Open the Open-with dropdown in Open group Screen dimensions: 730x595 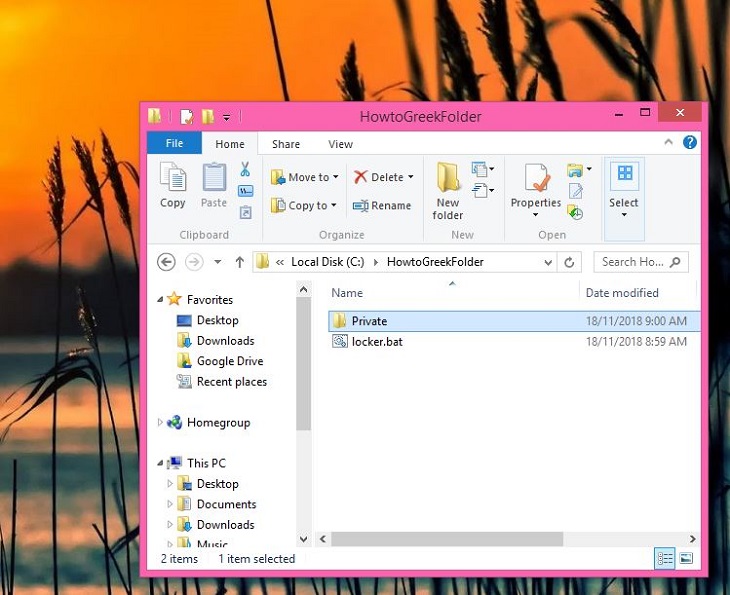coord(589,169)
